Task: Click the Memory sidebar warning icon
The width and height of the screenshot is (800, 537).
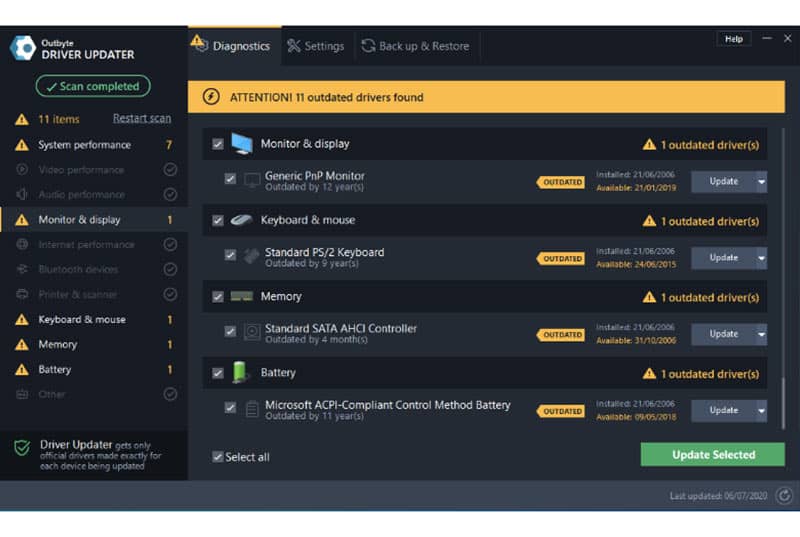Action: point(21,345)
